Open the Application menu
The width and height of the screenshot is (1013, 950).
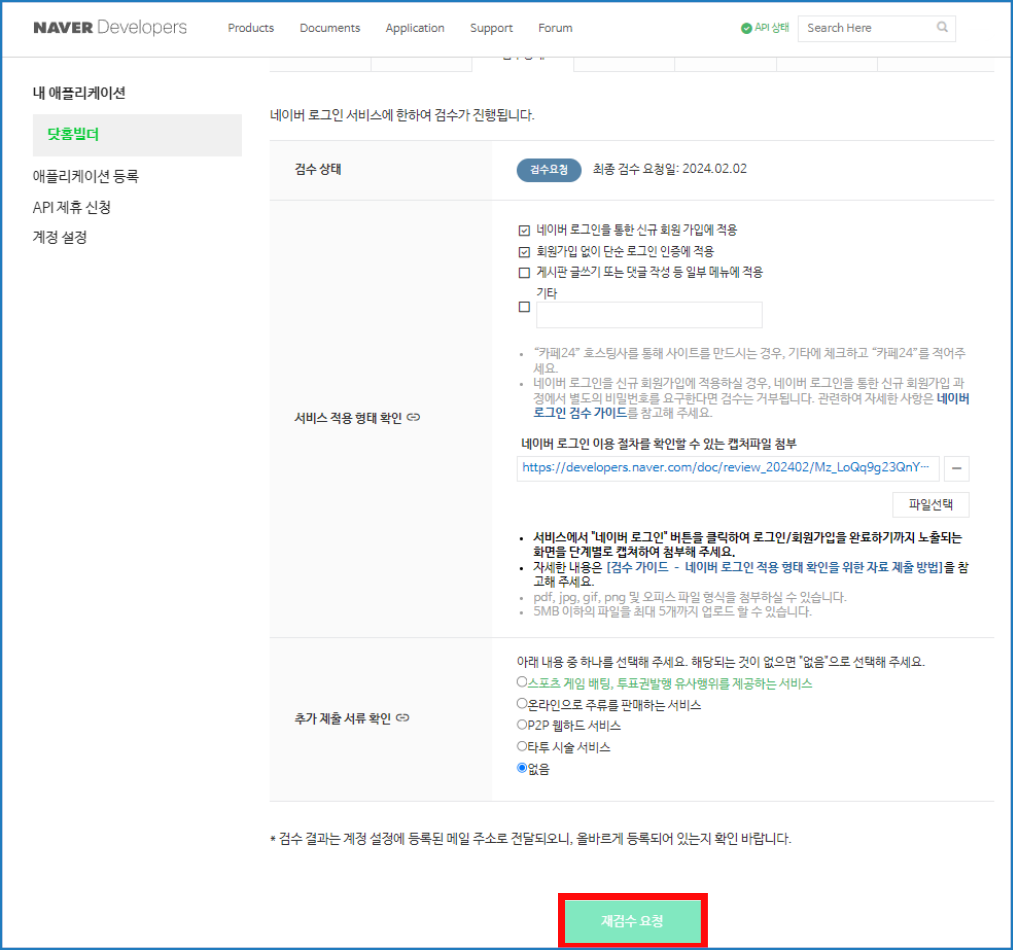click(x=414, y=28)
